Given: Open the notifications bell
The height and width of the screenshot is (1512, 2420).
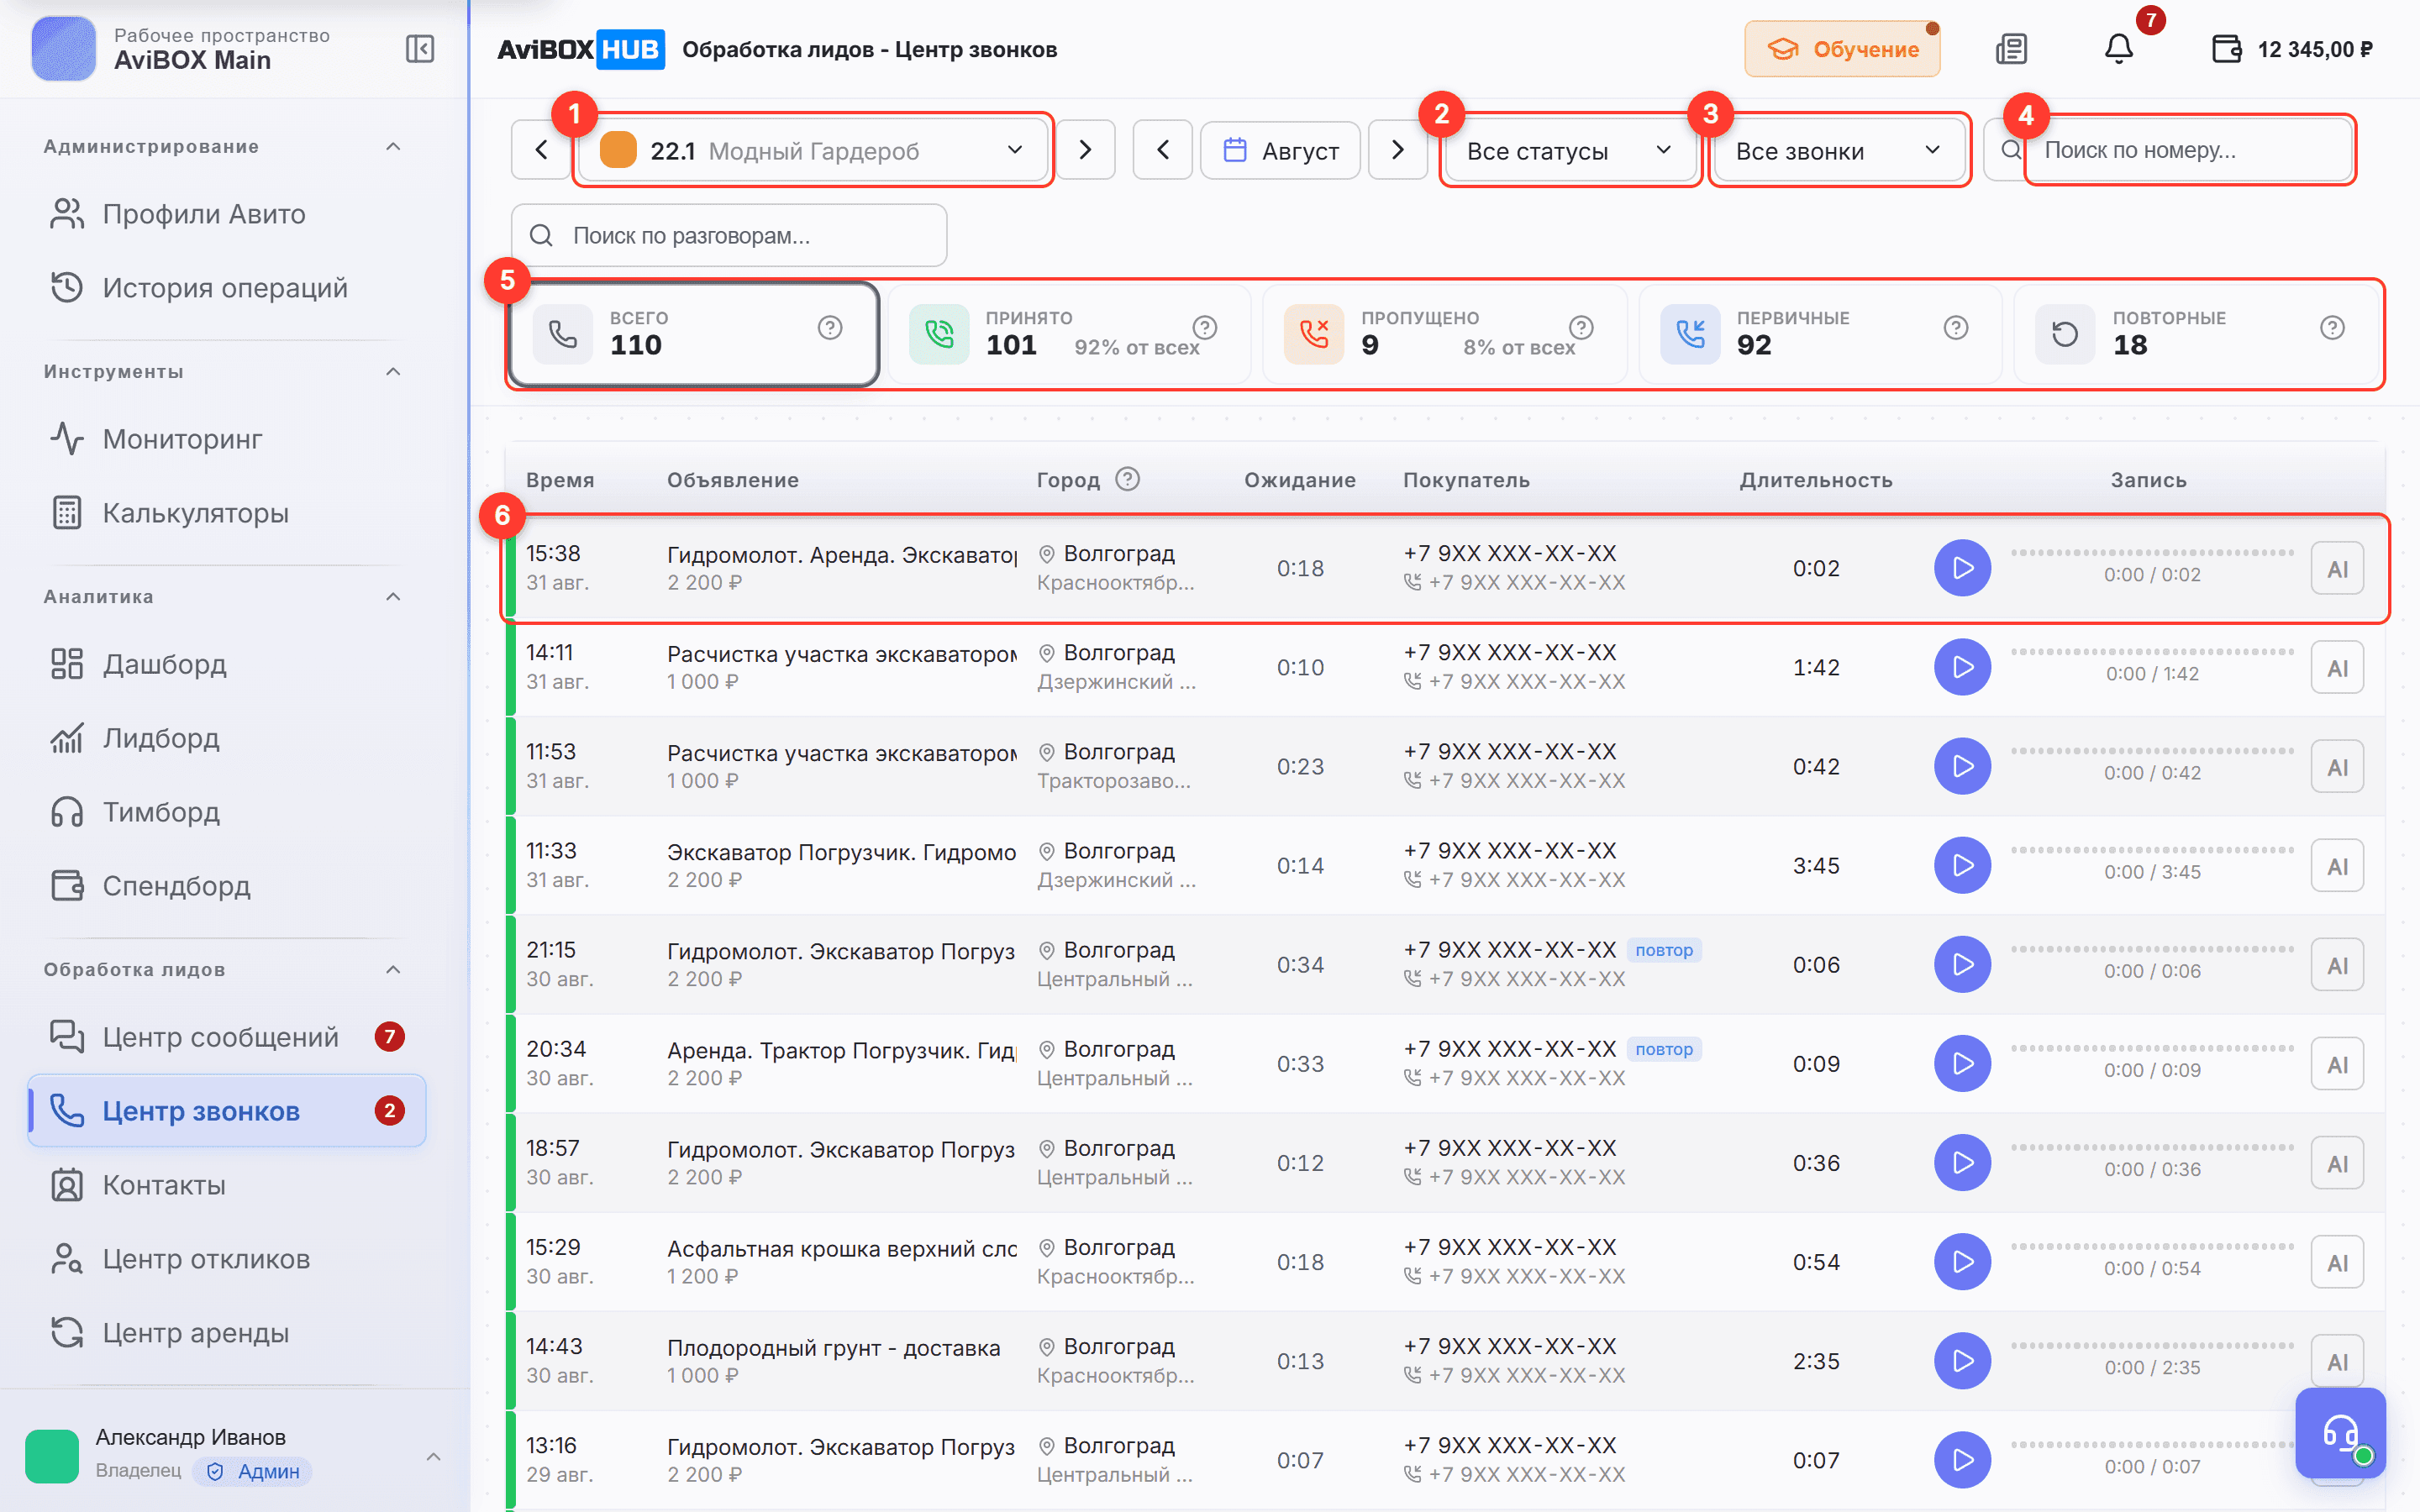Looking at the screenshot, I should tap(2118, 49).
